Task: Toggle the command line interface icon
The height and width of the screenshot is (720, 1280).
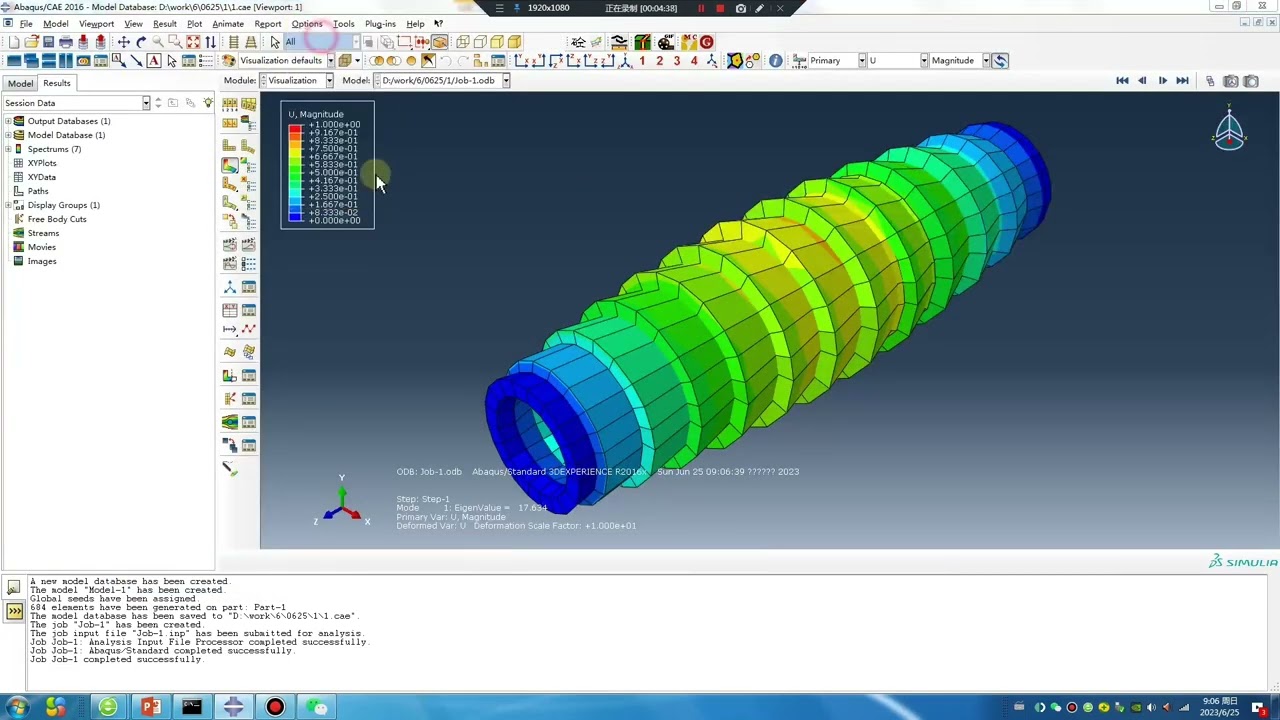Action: (14, 611)
